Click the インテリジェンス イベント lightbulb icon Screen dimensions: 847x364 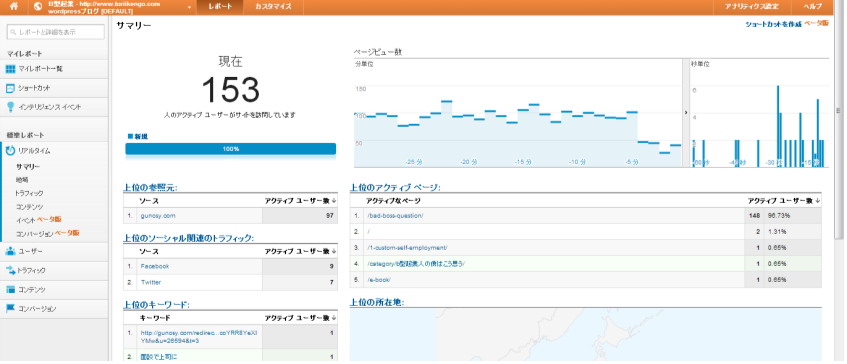tap(10, 107)
